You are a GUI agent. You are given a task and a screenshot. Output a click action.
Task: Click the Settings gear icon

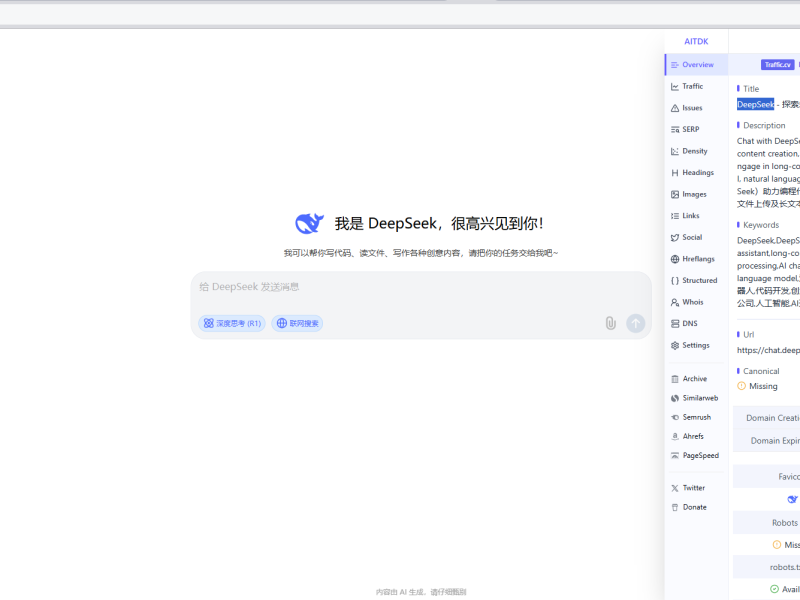675,345
